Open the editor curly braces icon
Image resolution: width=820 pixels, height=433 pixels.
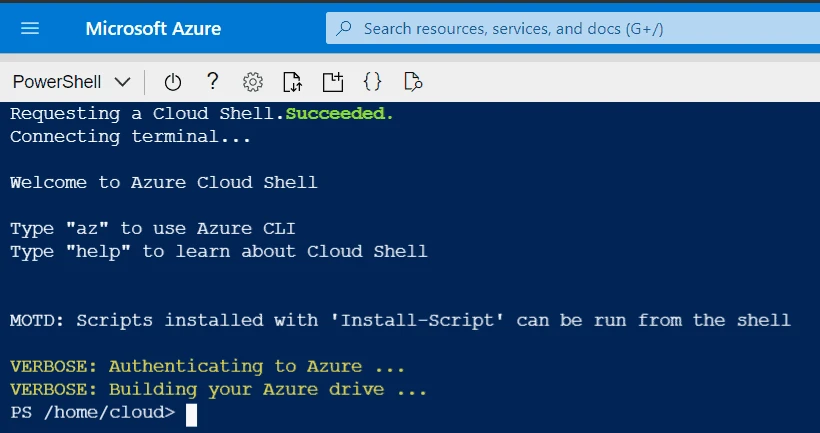(372, 82)
